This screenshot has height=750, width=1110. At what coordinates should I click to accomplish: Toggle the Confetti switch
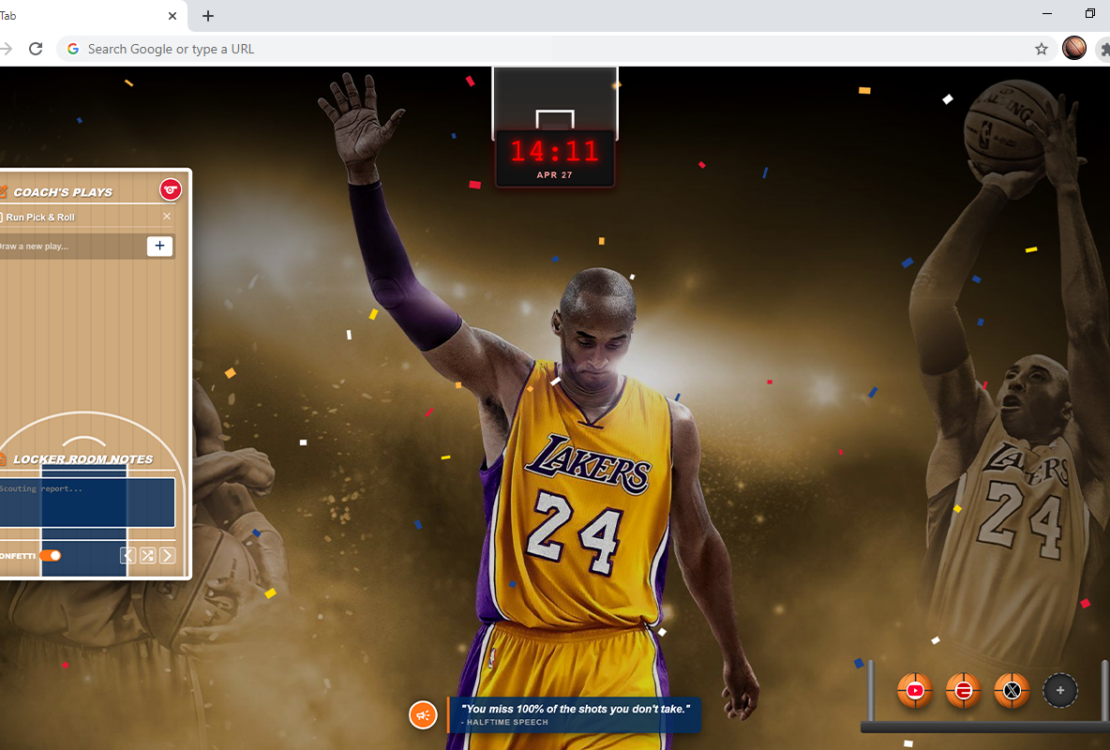tap(50, 556)
